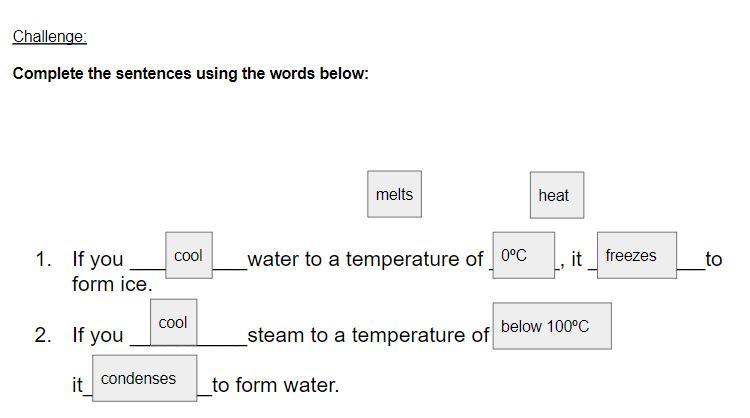
Task: Click the "melts" word tile
Action: click(394, 195)
